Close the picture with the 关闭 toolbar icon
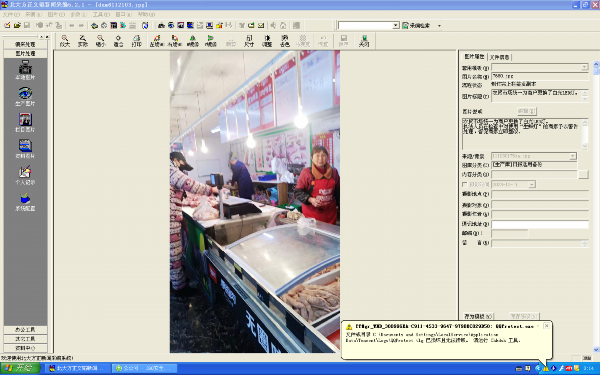Screen dimensions: 600x375 [x=364, y=41]
